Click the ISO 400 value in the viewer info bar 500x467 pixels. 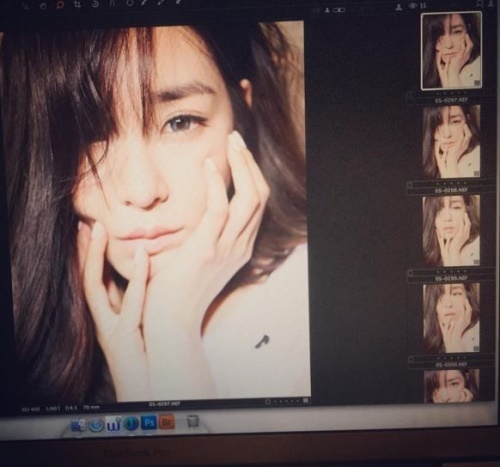31,410
